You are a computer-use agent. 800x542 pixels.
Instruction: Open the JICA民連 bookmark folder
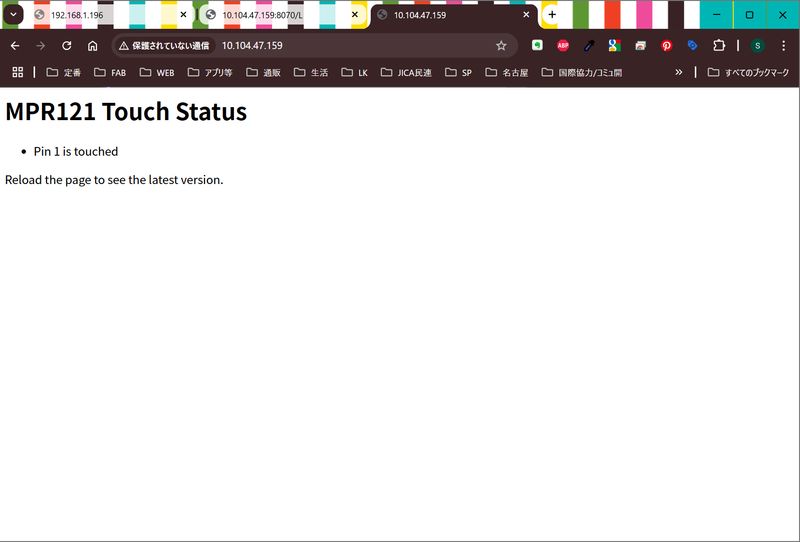[x=406, y=72]
